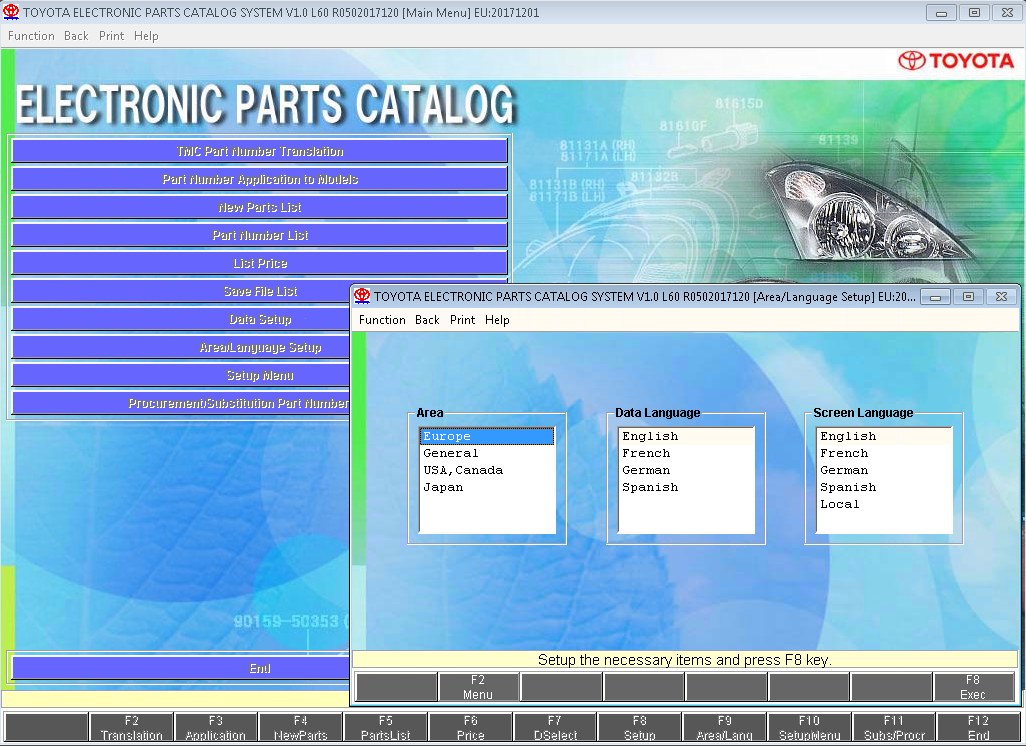Click F3 Application function key
The width and height of the screenshot is (1026, 746).
pos(215,728)
